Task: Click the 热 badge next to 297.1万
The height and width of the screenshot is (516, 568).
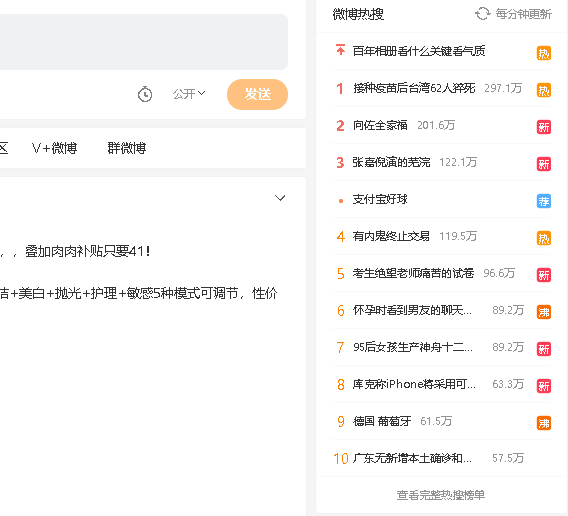Action: pyautogui.click(x=544, y=90)
